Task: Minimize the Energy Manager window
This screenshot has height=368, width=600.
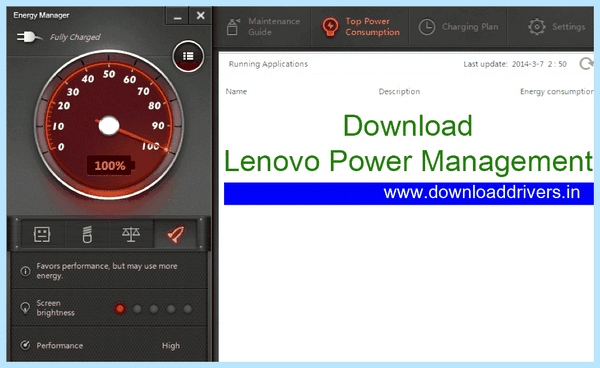Action: [177, 16]
